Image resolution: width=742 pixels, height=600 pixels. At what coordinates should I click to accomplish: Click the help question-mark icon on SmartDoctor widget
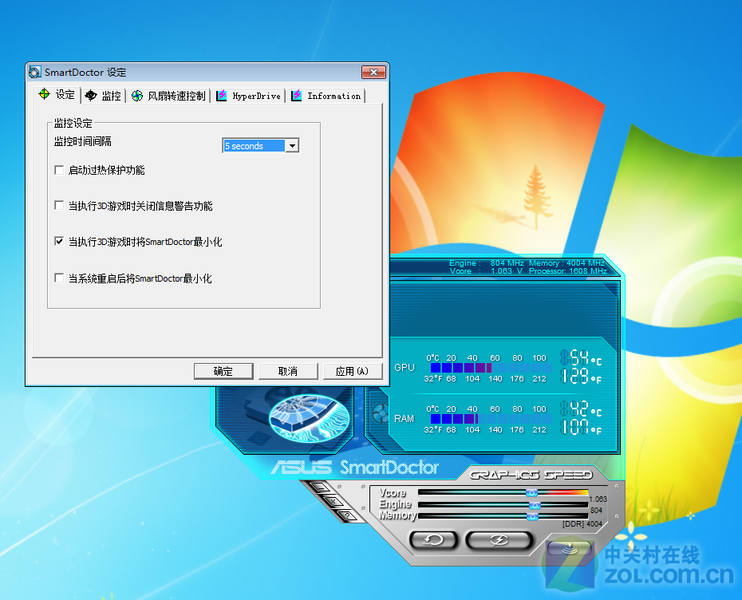[347, 516]
